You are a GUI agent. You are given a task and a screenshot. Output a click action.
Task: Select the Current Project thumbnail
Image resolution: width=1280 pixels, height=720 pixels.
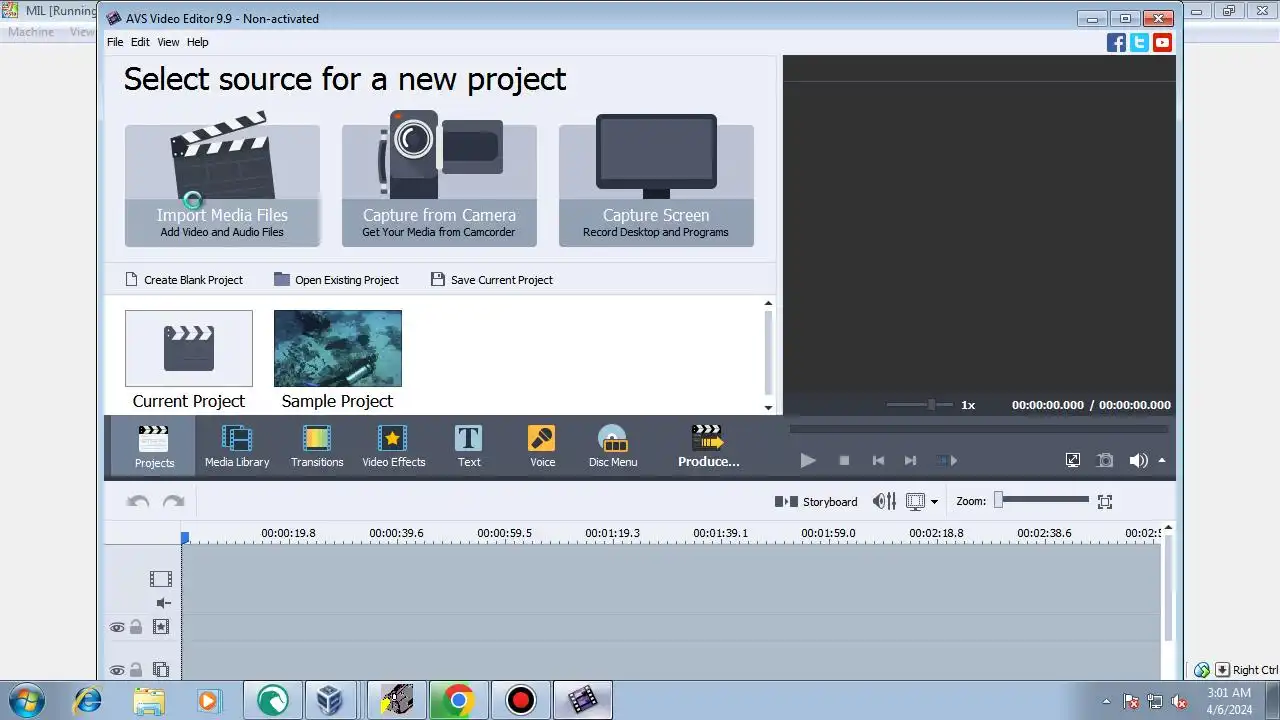tap(189, 348)
